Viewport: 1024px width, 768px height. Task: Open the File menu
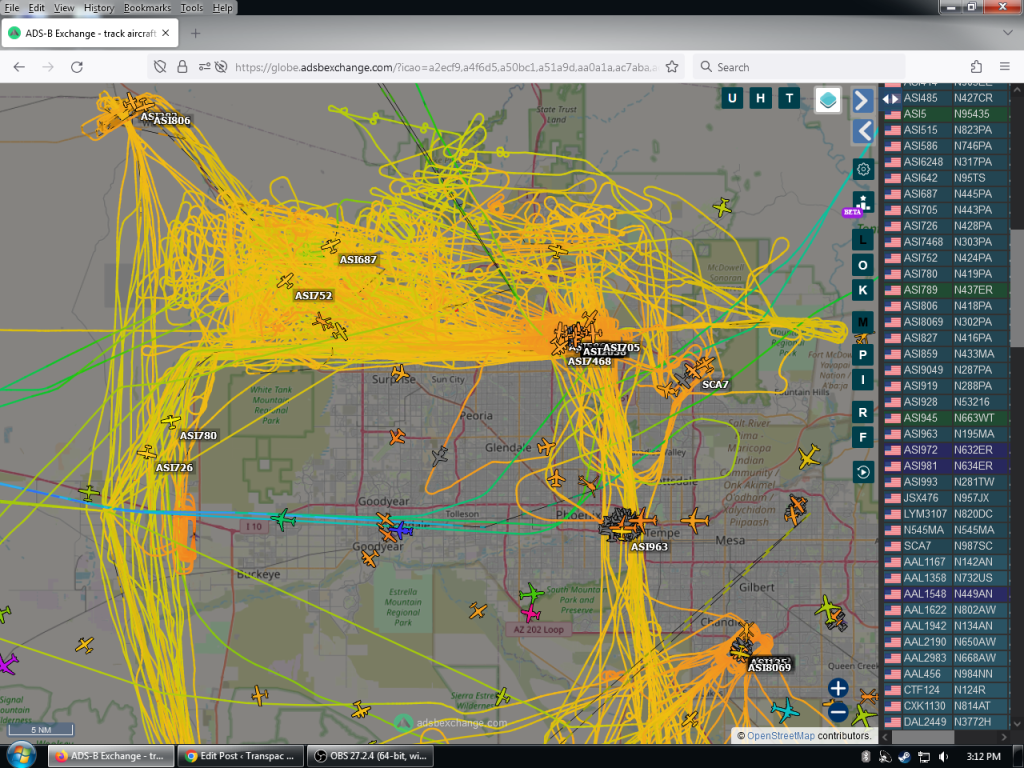click(12, 8)
